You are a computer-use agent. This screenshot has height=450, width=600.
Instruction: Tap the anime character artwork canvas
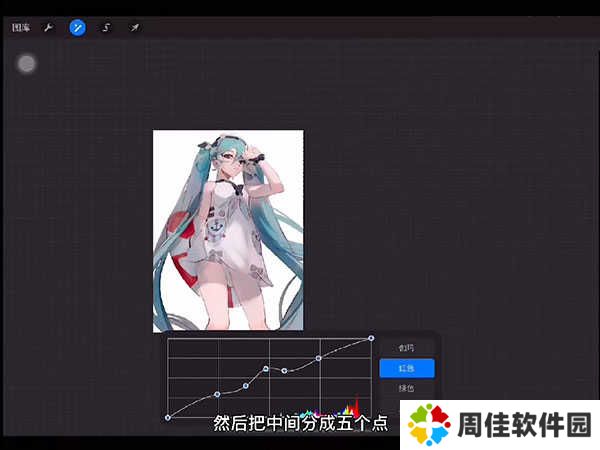point(228,230)
